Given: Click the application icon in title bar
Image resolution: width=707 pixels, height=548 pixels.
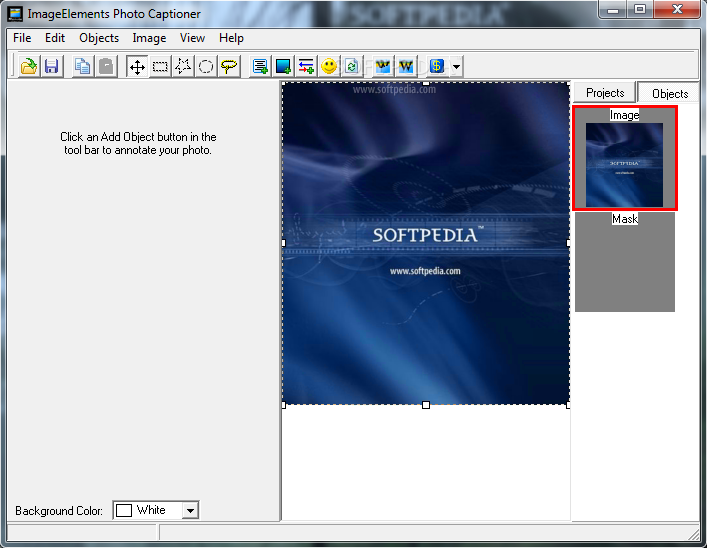Looking at the screenshot, I should 15,14.
